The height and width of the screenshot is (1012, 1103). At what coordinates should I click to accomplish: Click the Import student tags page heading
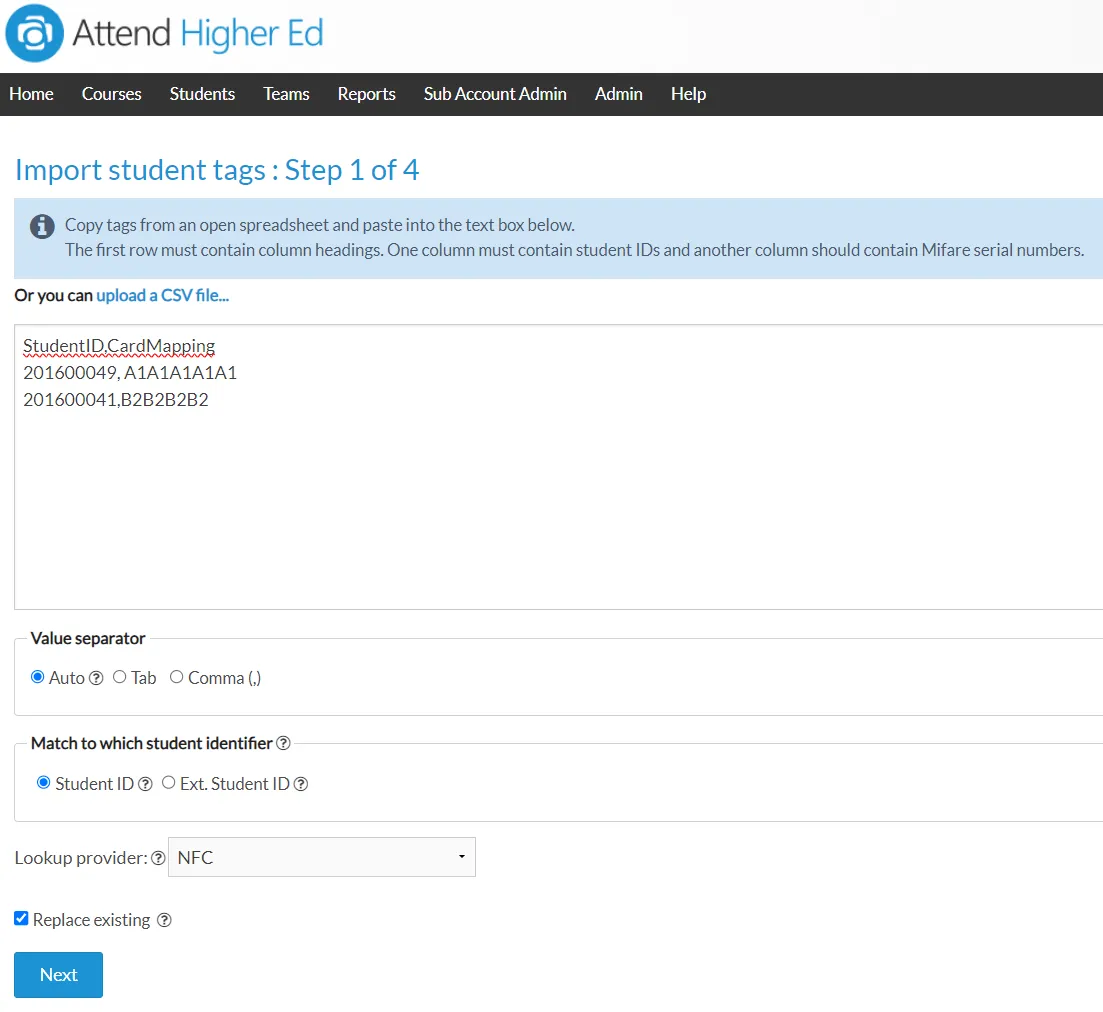(x=217, y=170)
